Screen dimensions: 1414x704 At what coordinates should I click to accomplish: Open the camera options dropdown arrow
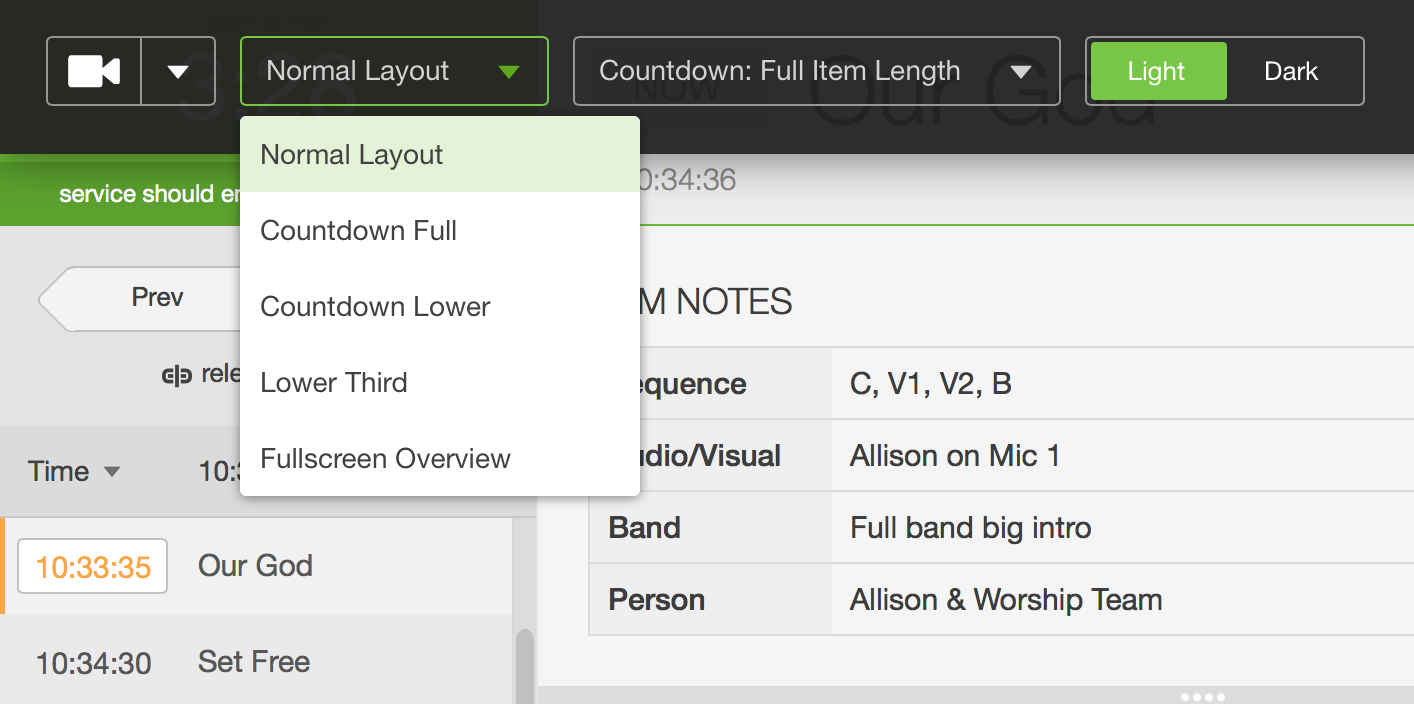click(177, 70)
